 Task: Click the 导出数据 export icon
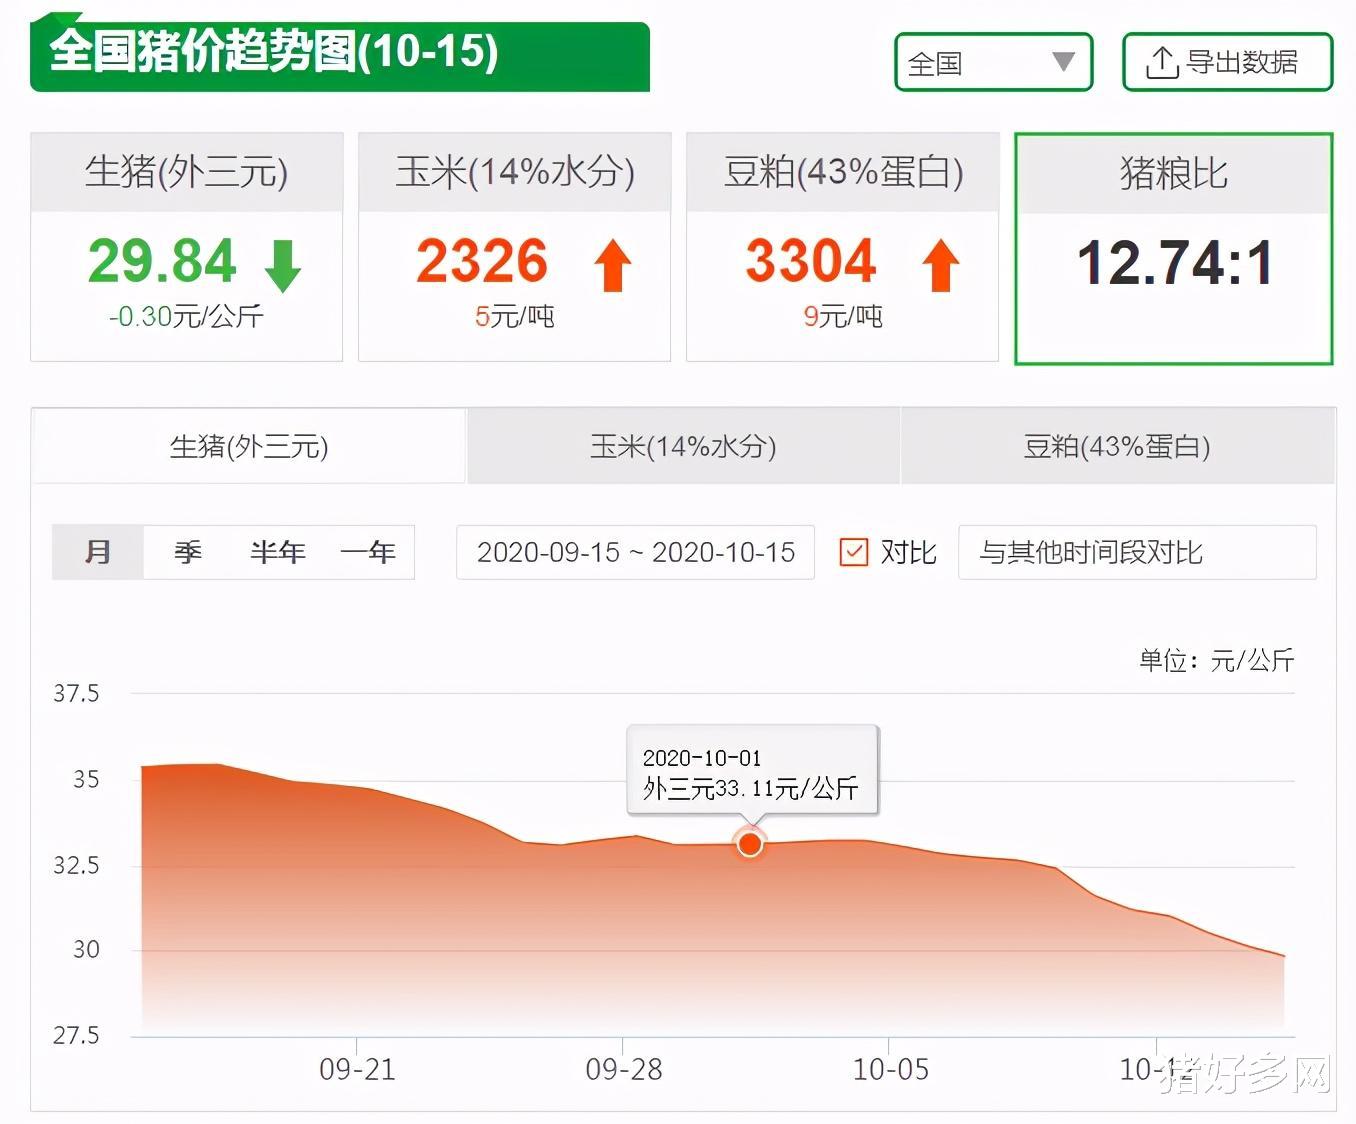point(1161,61)
